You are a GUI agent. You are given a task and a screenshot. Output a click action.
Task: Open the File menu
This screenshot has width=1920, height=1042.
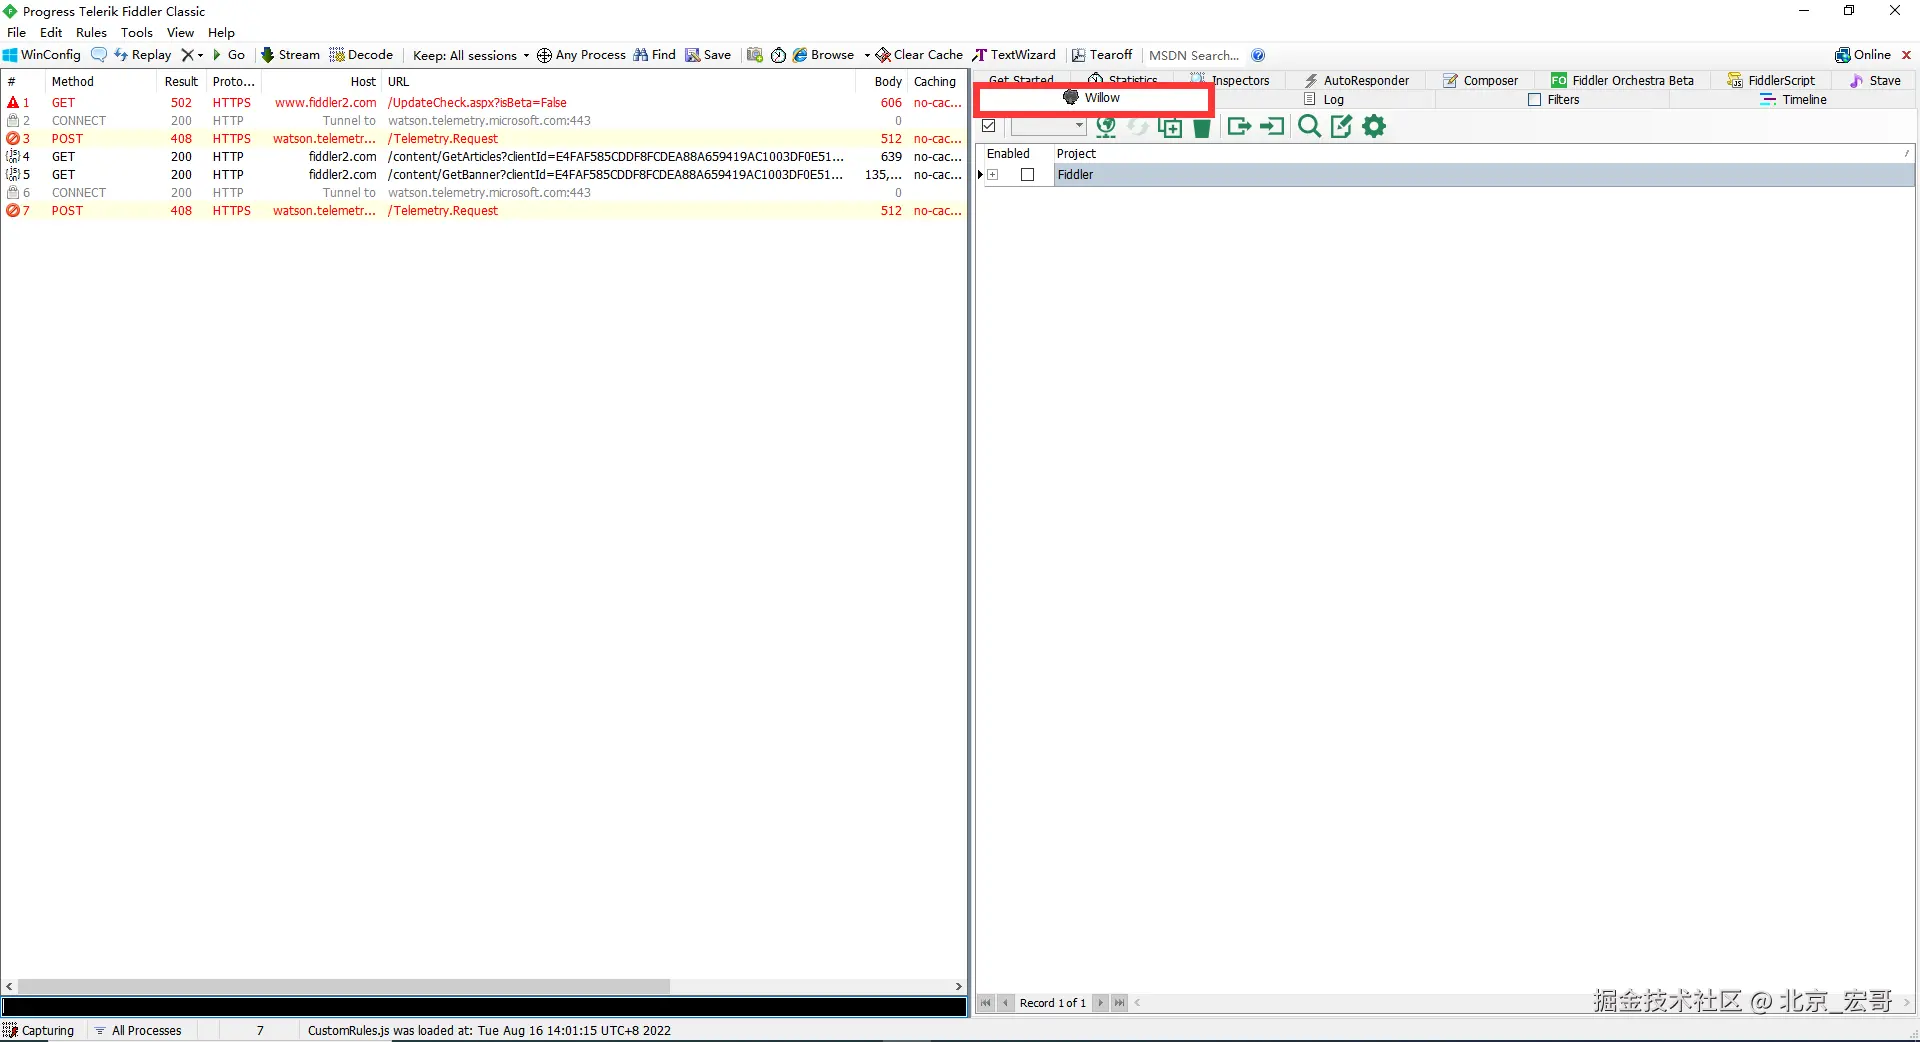(17, 33)
